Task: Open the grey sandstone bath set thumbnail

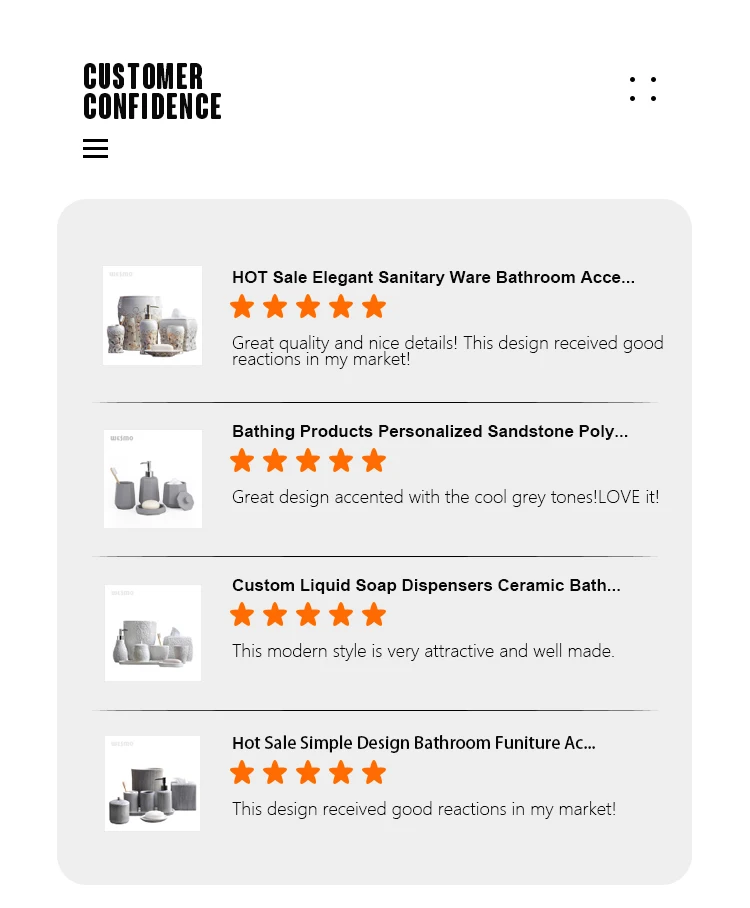Action: (153, 479)
